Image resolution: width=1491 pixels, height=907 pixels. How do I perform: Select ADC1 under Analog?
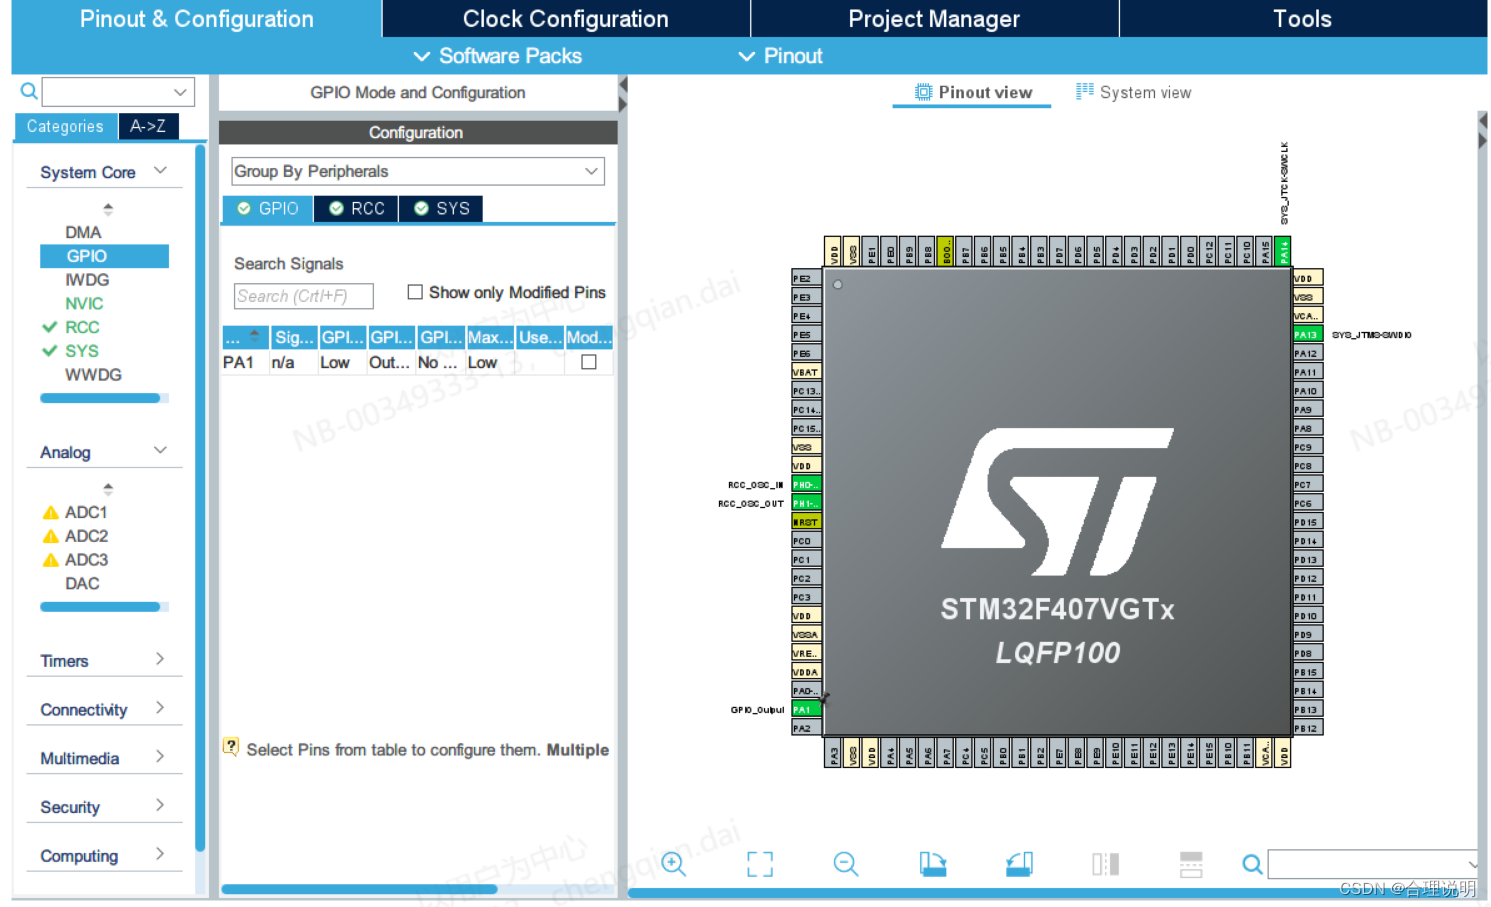[x=86, y=512]
